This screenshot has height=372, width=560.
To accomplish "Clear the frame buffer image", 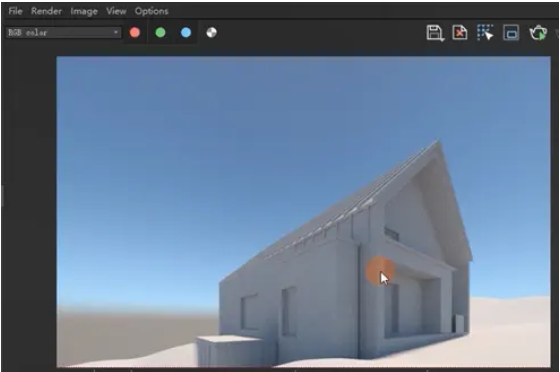I will [460, 33].
